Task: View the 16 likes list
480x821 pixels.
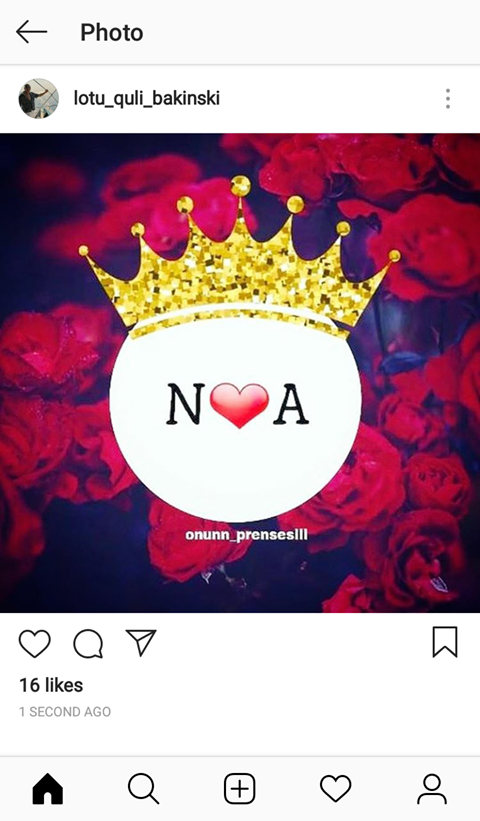Action: point(51,685)
